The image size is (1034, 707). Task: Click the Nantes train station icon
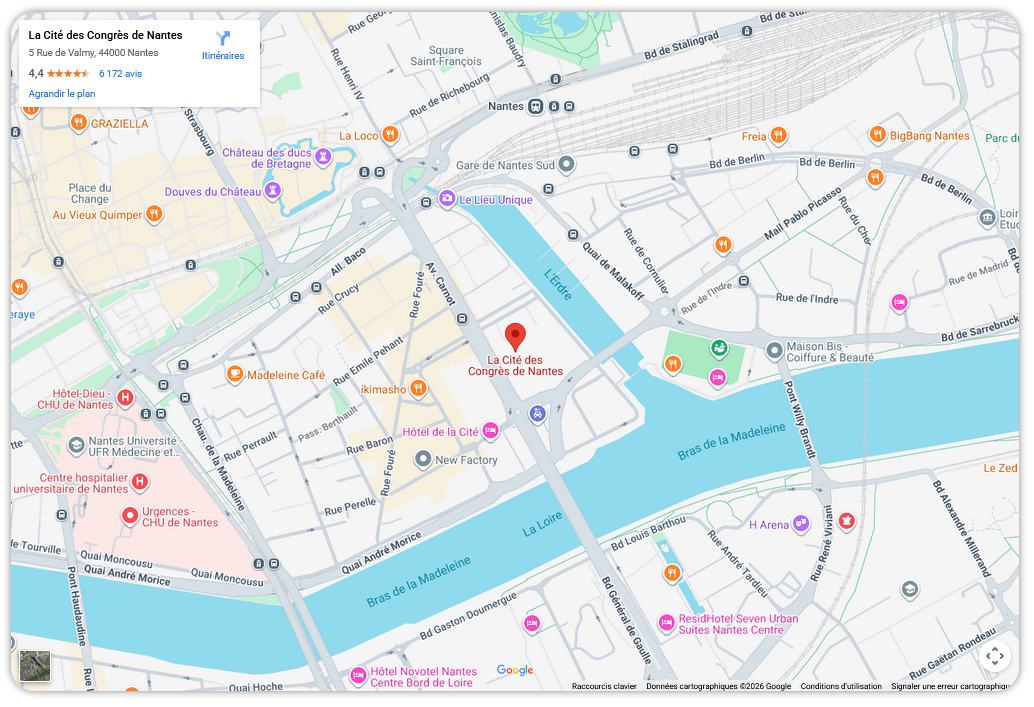click(x=535, y=106)
